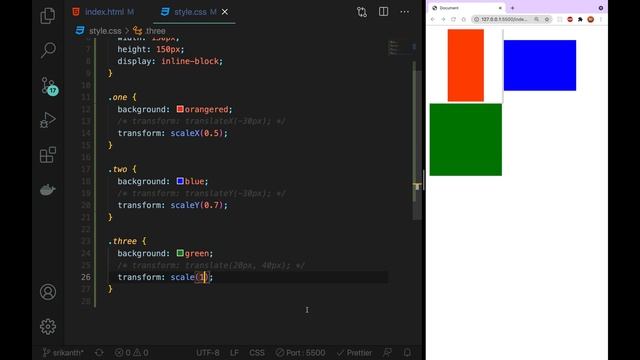The height and width of the screenshot is (360, 640).
Task: Close the Document tab in Chrome
Action: (x=500, y=8)
